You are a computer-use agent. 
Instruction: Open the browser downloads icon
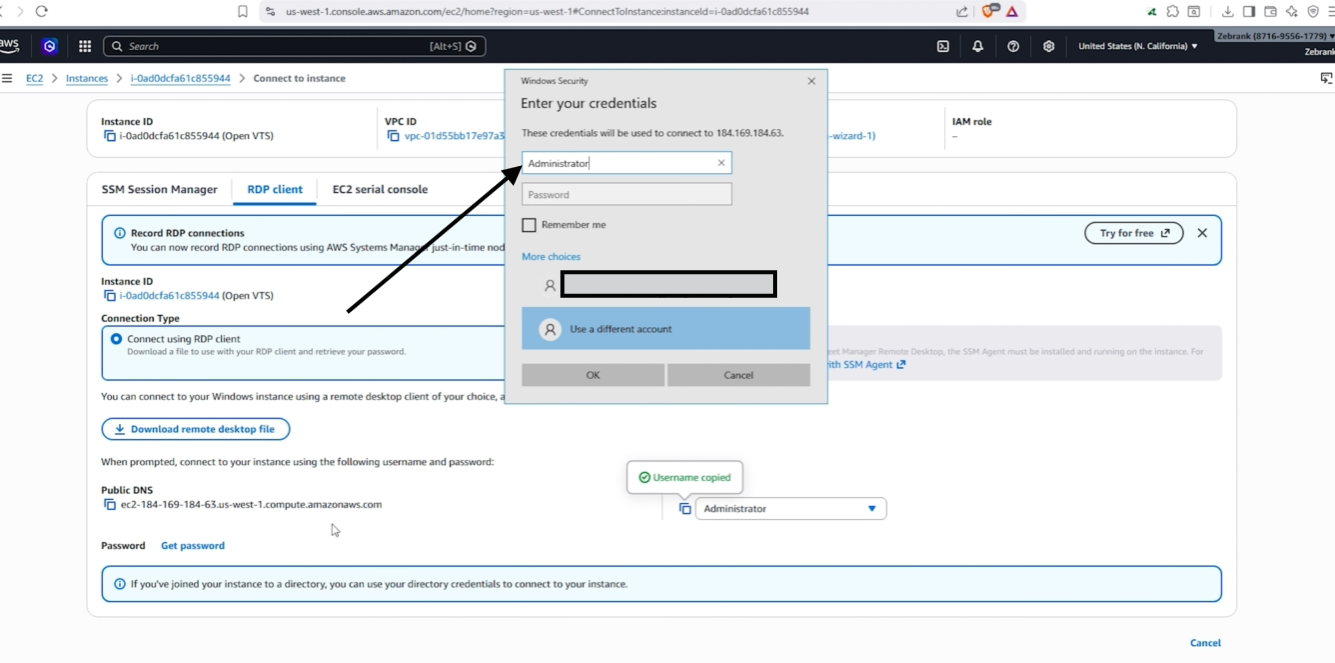1228,11
